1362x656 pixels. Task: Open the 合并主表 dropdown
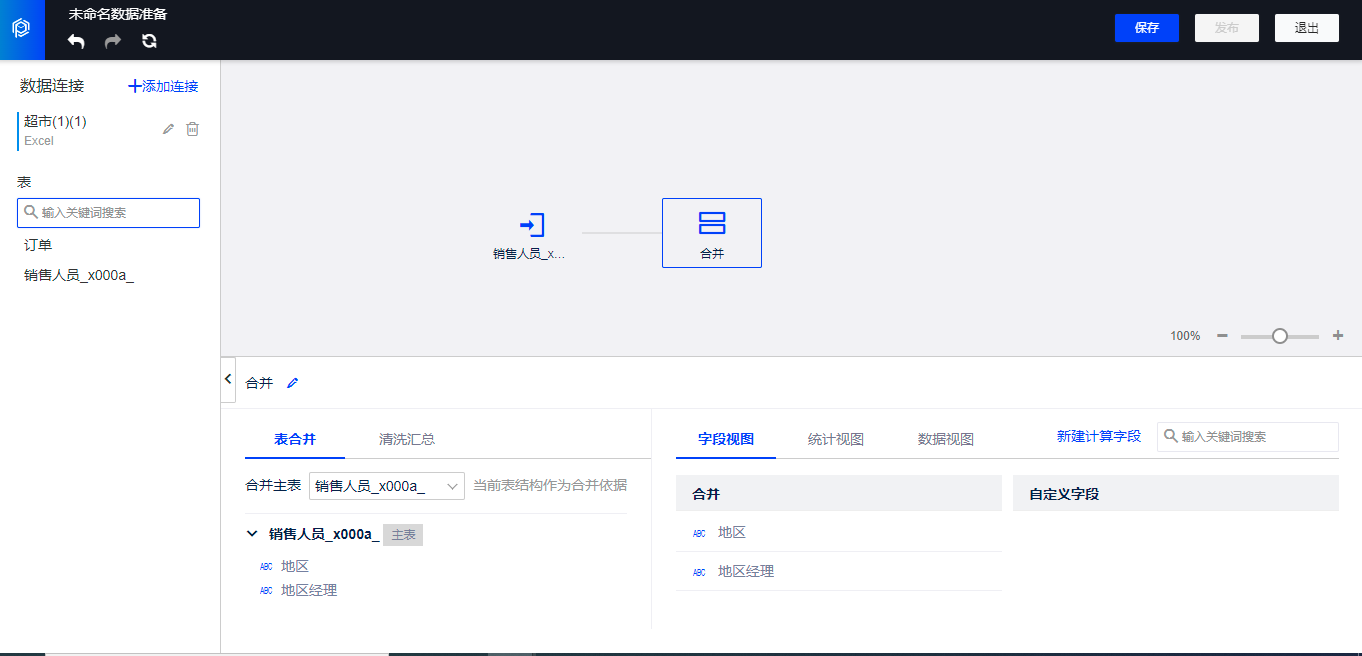point(387,486)
